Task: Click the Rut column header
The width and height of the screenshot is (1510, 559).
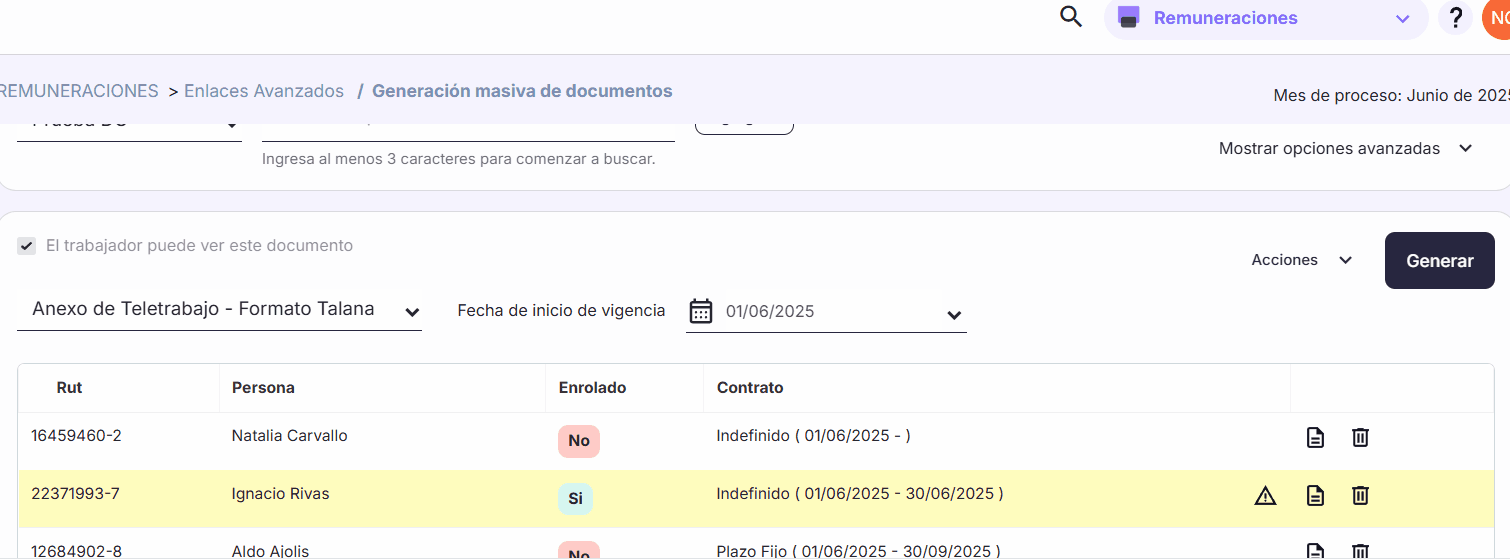Action: click(69, 388)
